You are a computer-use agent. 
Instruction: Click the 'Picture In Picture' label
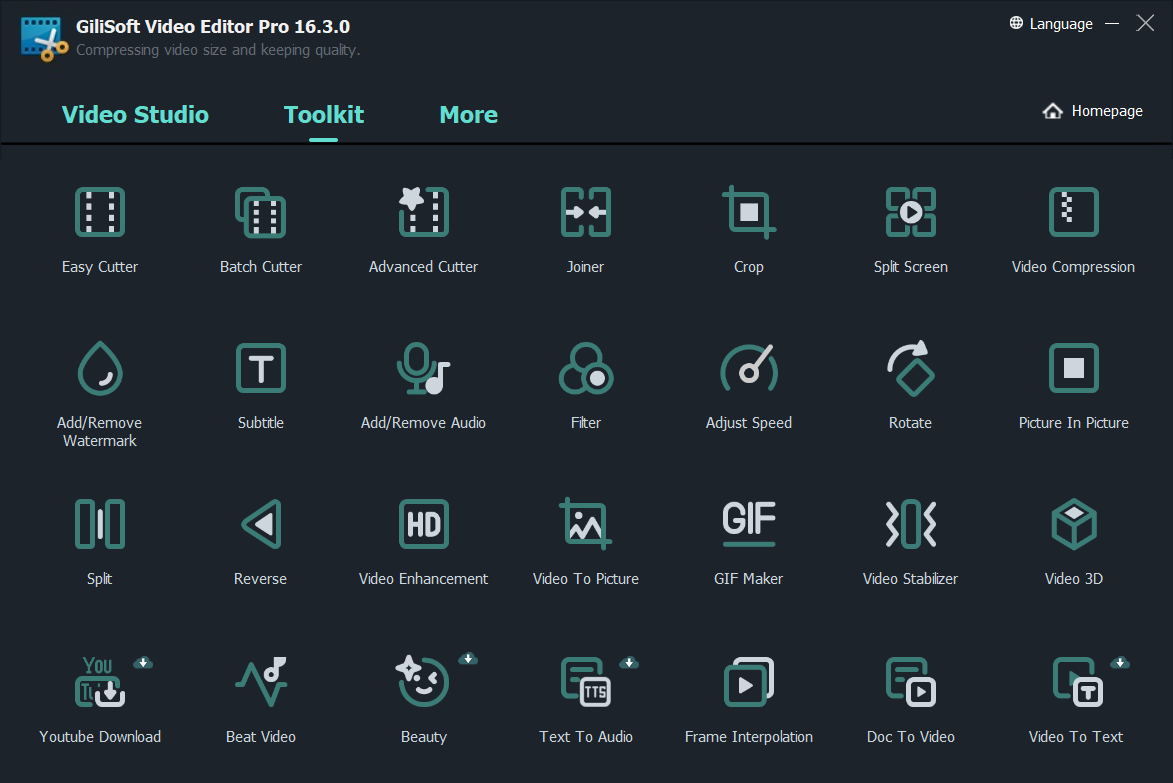click(x=1074, y=423)
